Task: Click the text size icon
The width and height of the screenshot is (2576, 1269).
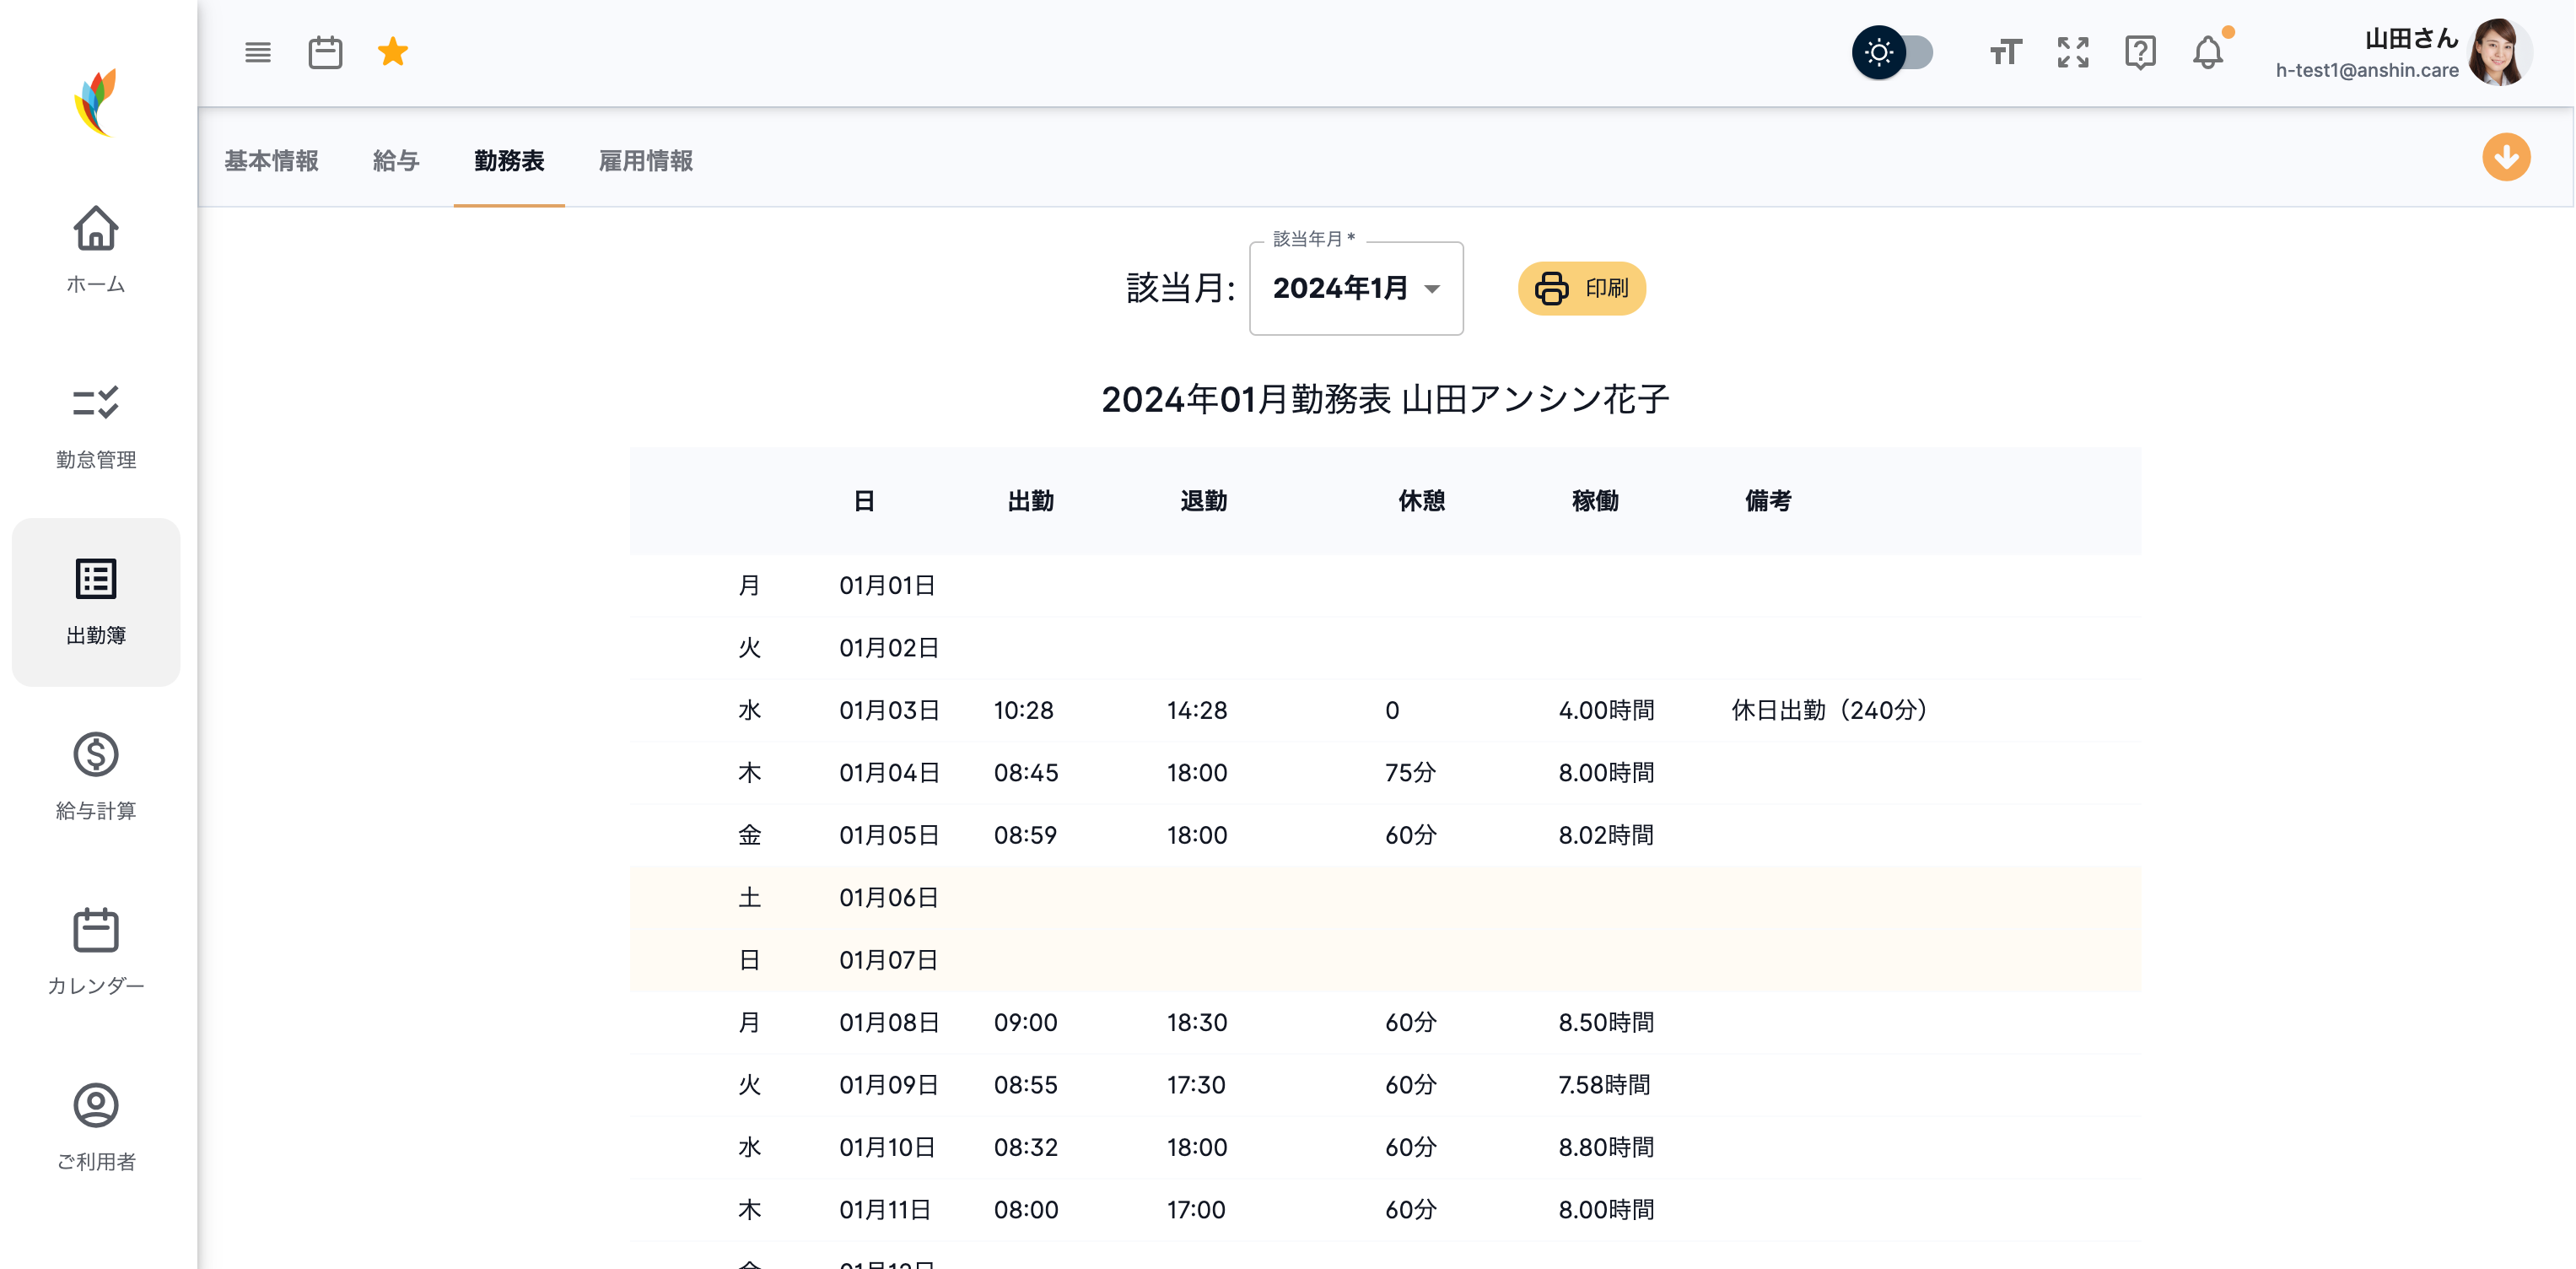Action: click(2005, 52)
